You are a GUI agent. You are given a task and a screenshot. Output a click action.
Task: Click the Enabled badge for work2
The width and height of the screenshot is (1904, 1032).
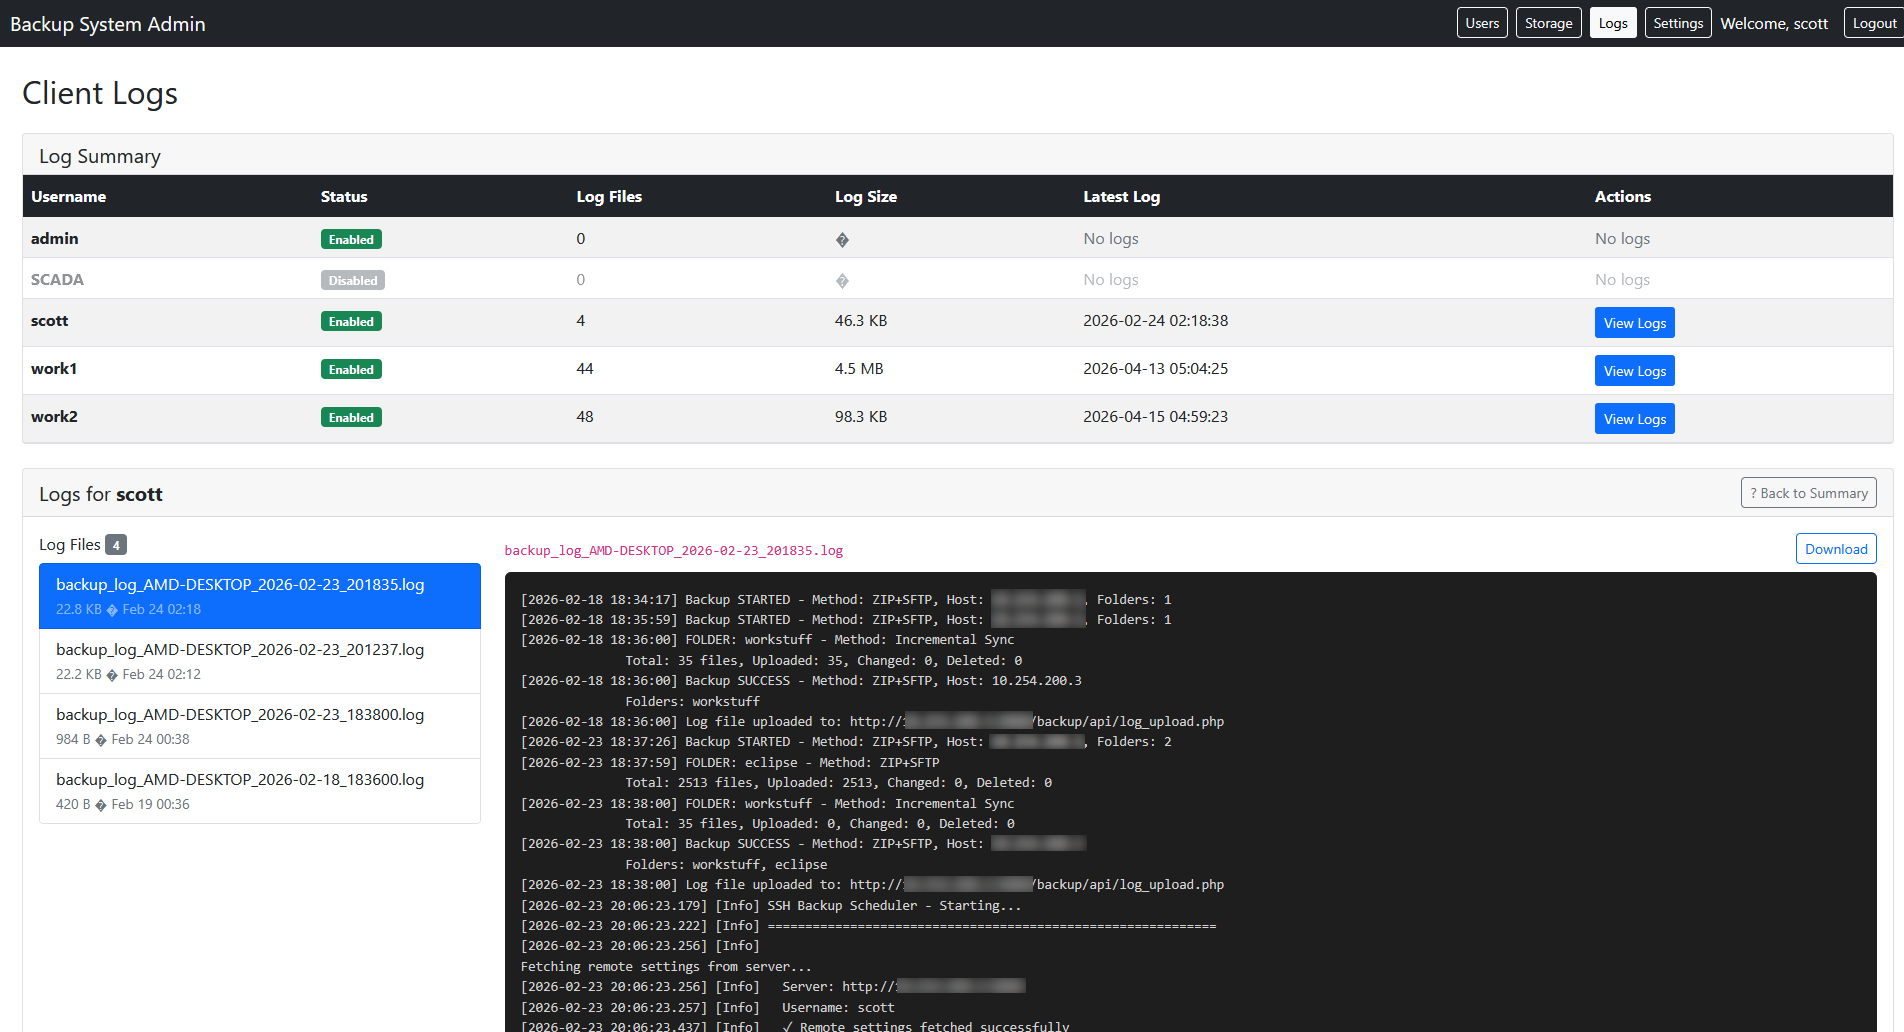(351, 417)
